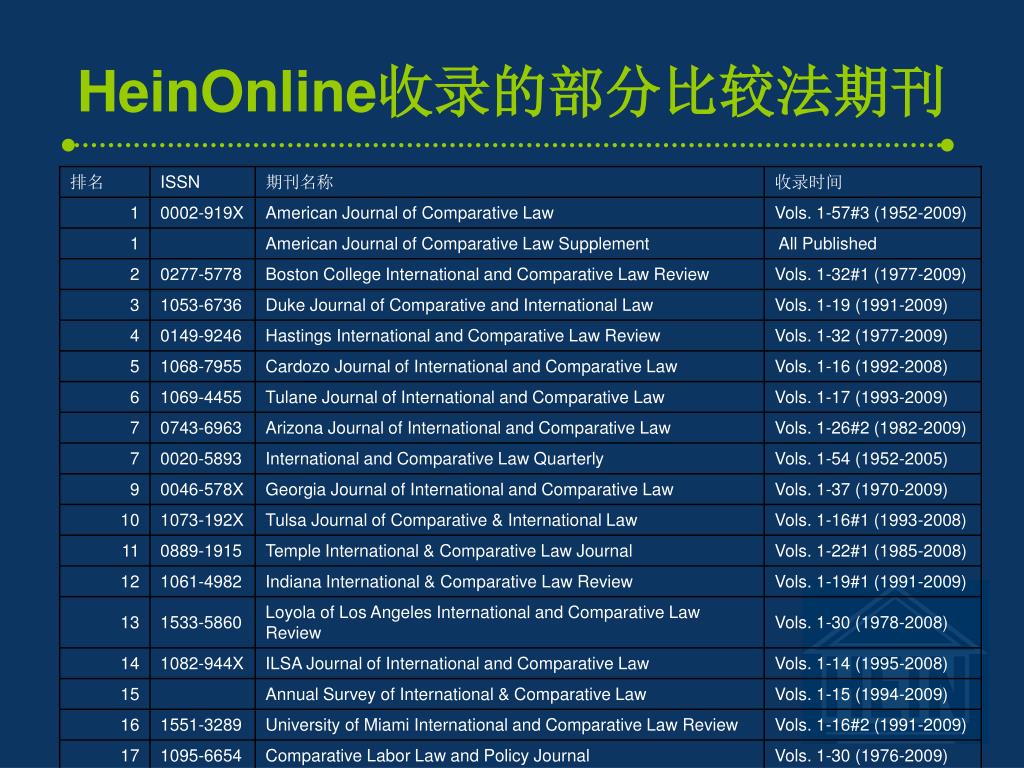This screenshot has height=768, width=1024.
Task: Click American Journal of Comparative Law Supplement
Action: pyautogui.click(x=457, y=244)
